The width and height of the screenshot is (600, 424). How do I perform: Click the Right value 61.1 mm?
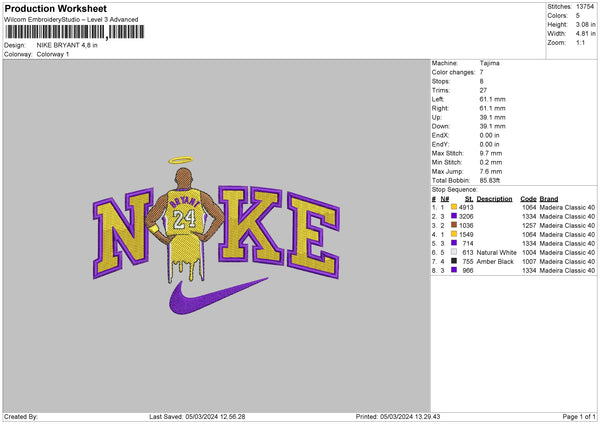point(492,108)
